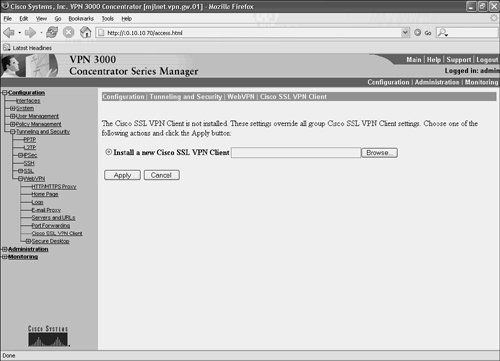500x361 pixels.
Task: Collapse the WebVPN tree node
Action: pos(20,179)
